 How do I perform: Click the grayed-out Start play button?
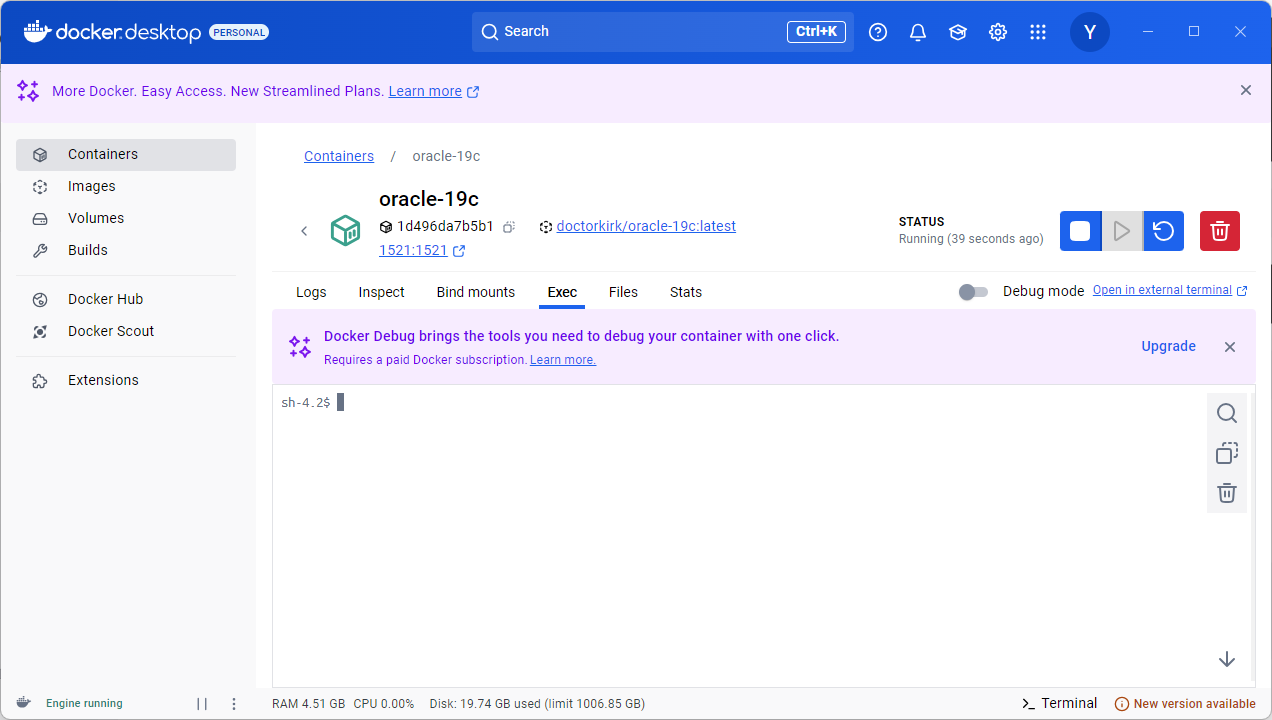(1122, 231)
